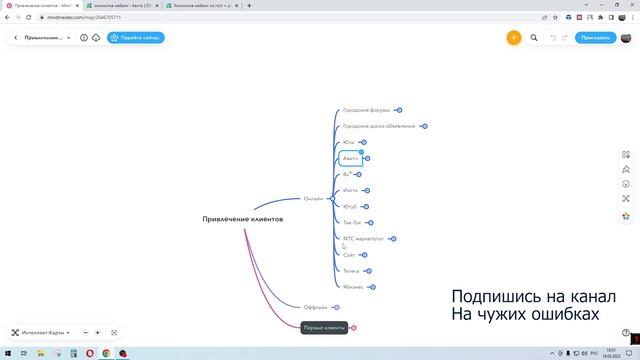
Task: Open a new browser tab
Action: [x=249, y=6]
